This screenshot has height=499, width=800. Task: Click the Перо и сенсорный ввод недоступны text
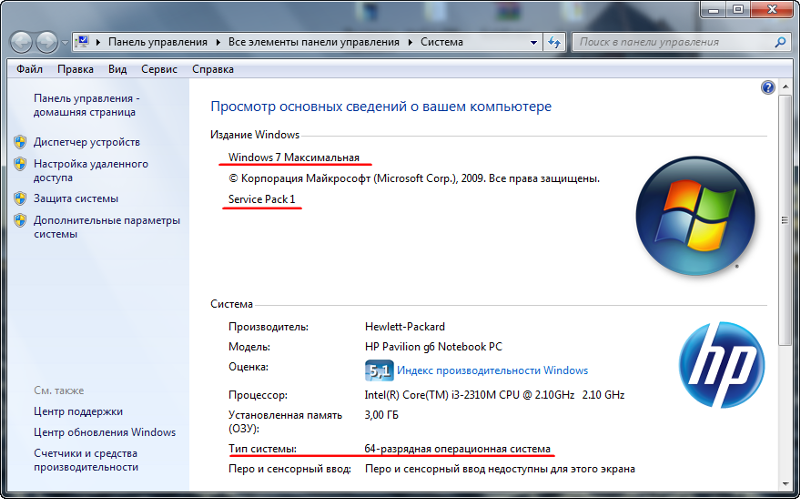click(x=500, y=468)
